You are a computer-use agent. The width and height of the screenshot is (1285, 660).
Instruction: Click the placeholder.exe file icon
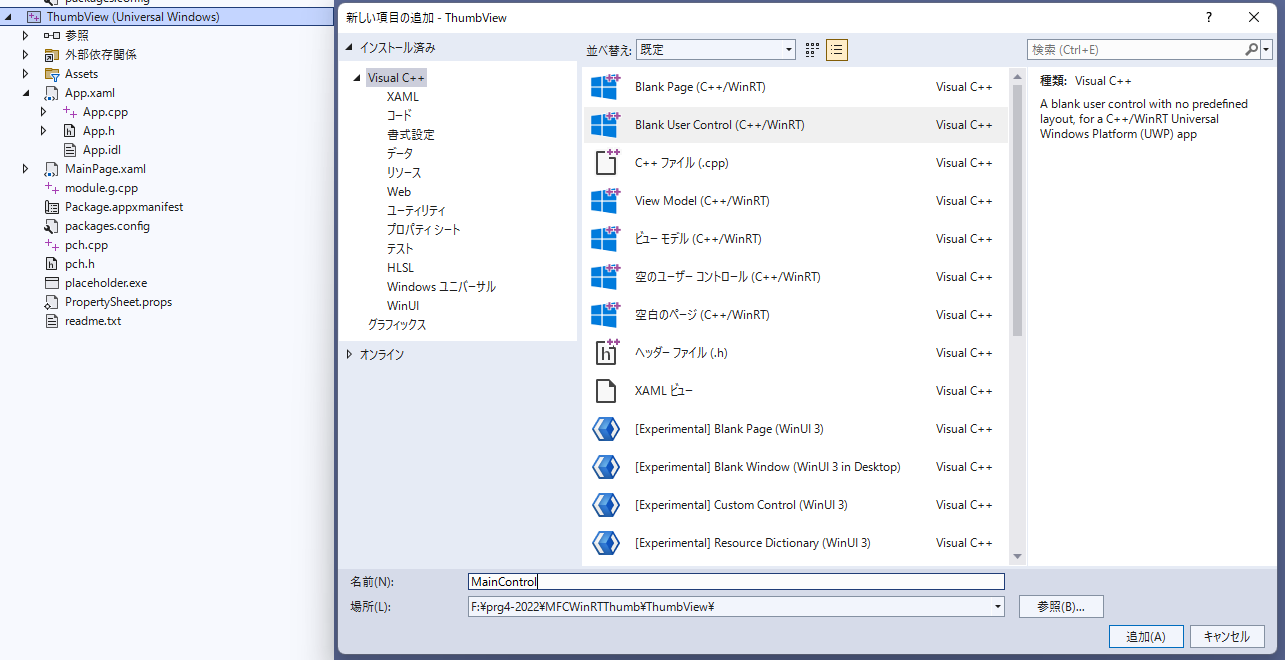(52, 283)
